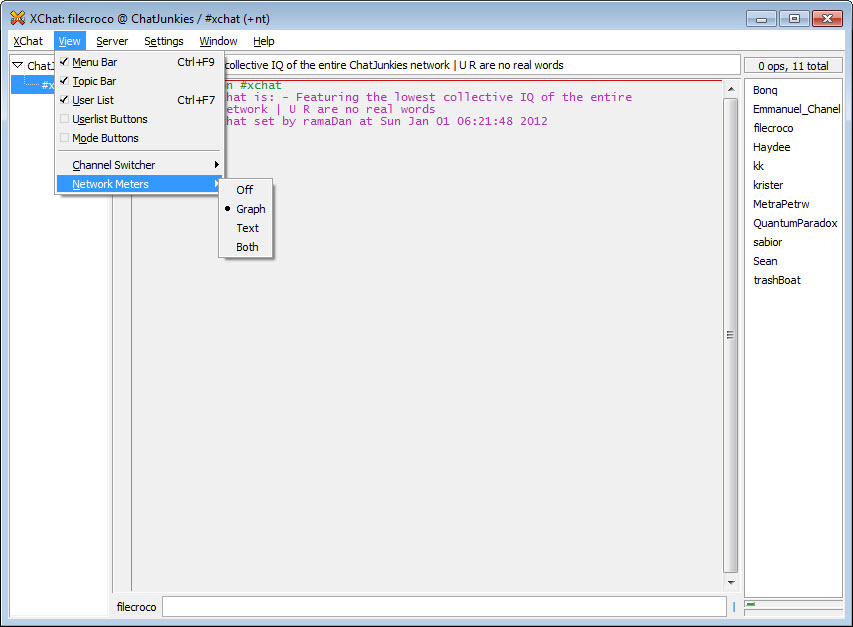
Task: Select user krister in user list
Action: point(768,185)
